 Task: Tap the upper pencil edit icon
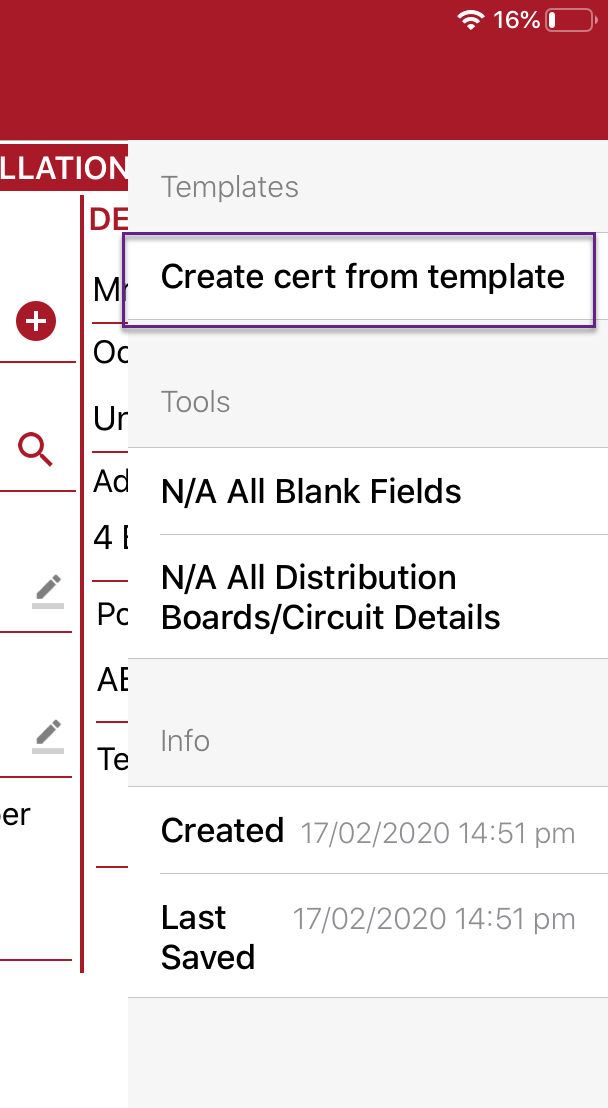(x=47, y=591)
